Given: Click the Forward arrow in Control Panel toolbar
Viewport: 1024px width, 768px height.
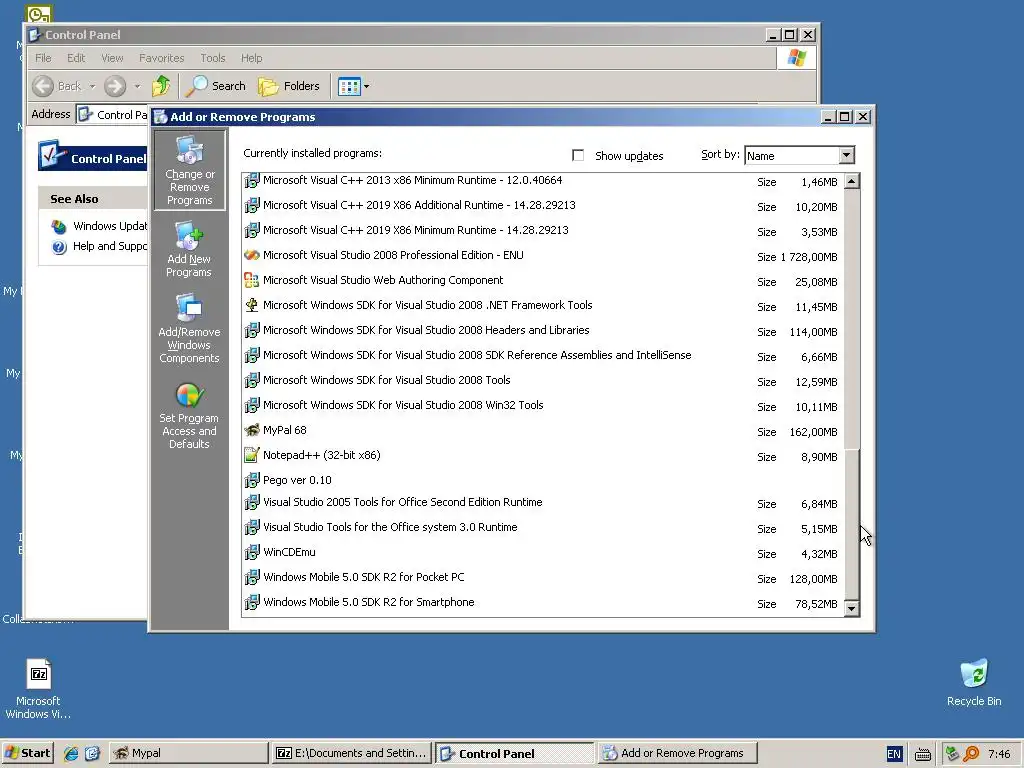Looking at the screenshot, I should click(115, 86).
